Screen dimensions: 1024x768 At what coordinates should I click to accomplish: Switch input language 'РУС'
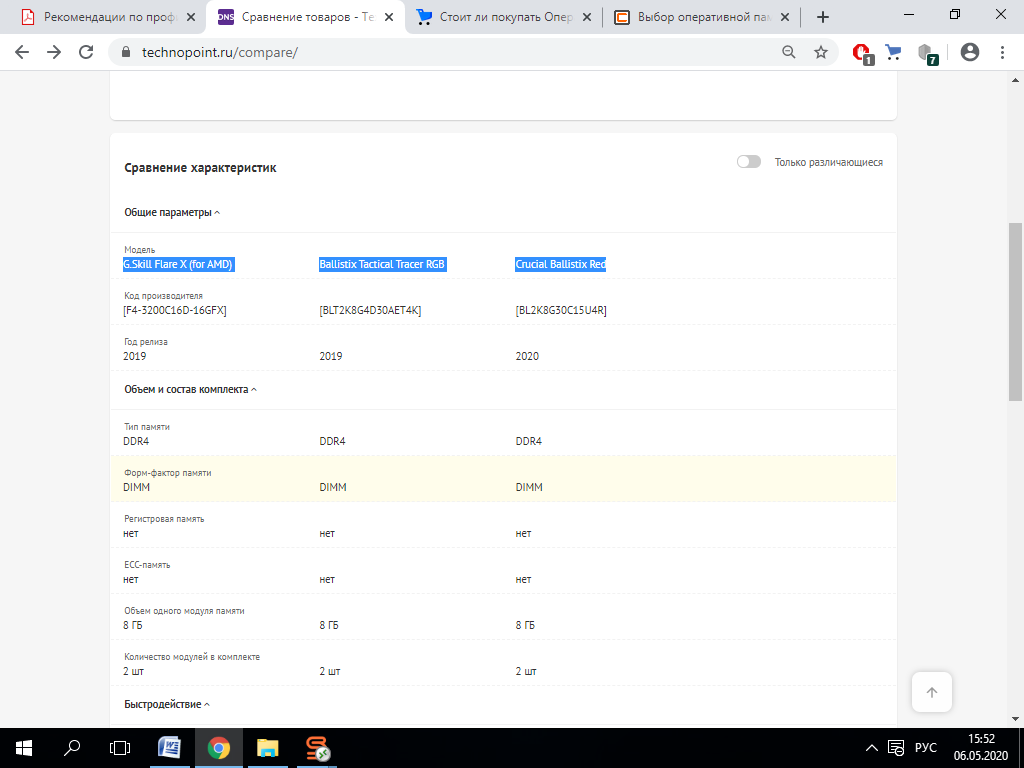coord(925,748)
